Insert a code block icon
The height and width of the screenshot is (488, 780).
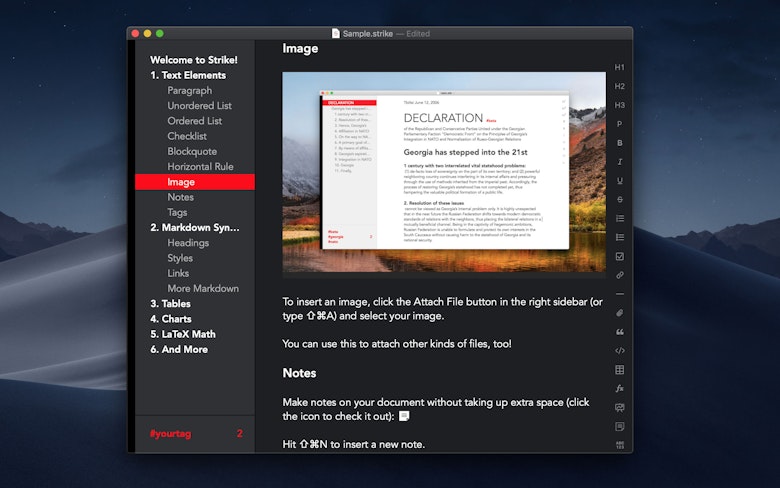pos(619,351)
